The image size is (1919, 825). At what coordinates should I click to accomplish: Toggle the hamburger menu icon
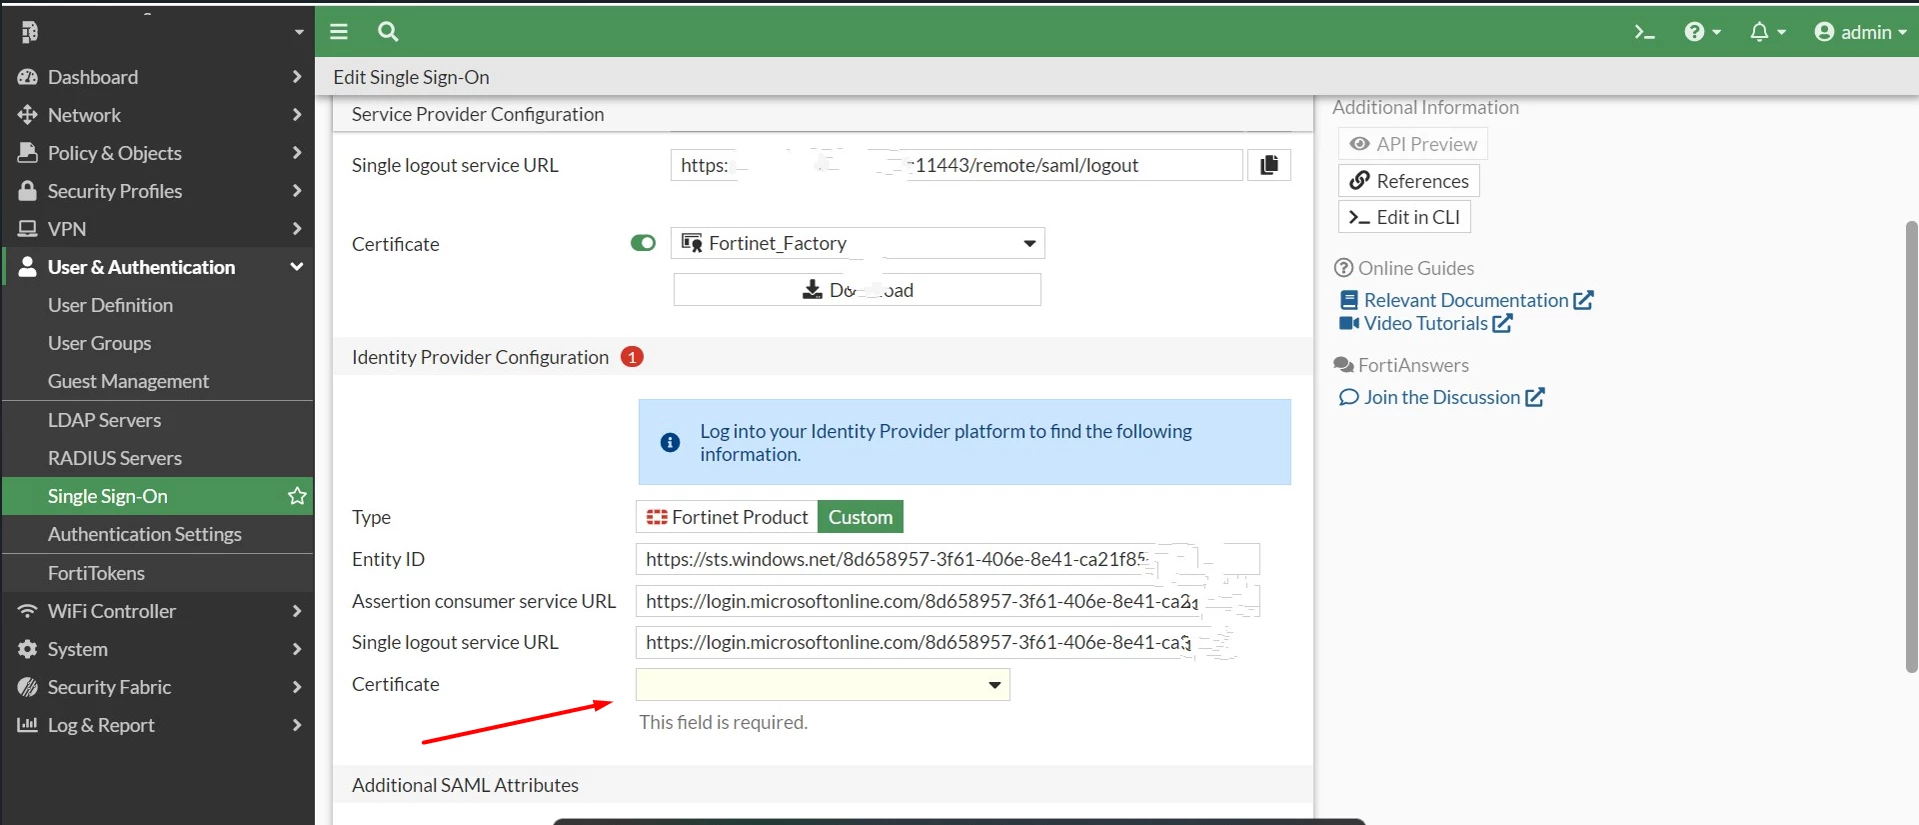pos(339,31)
